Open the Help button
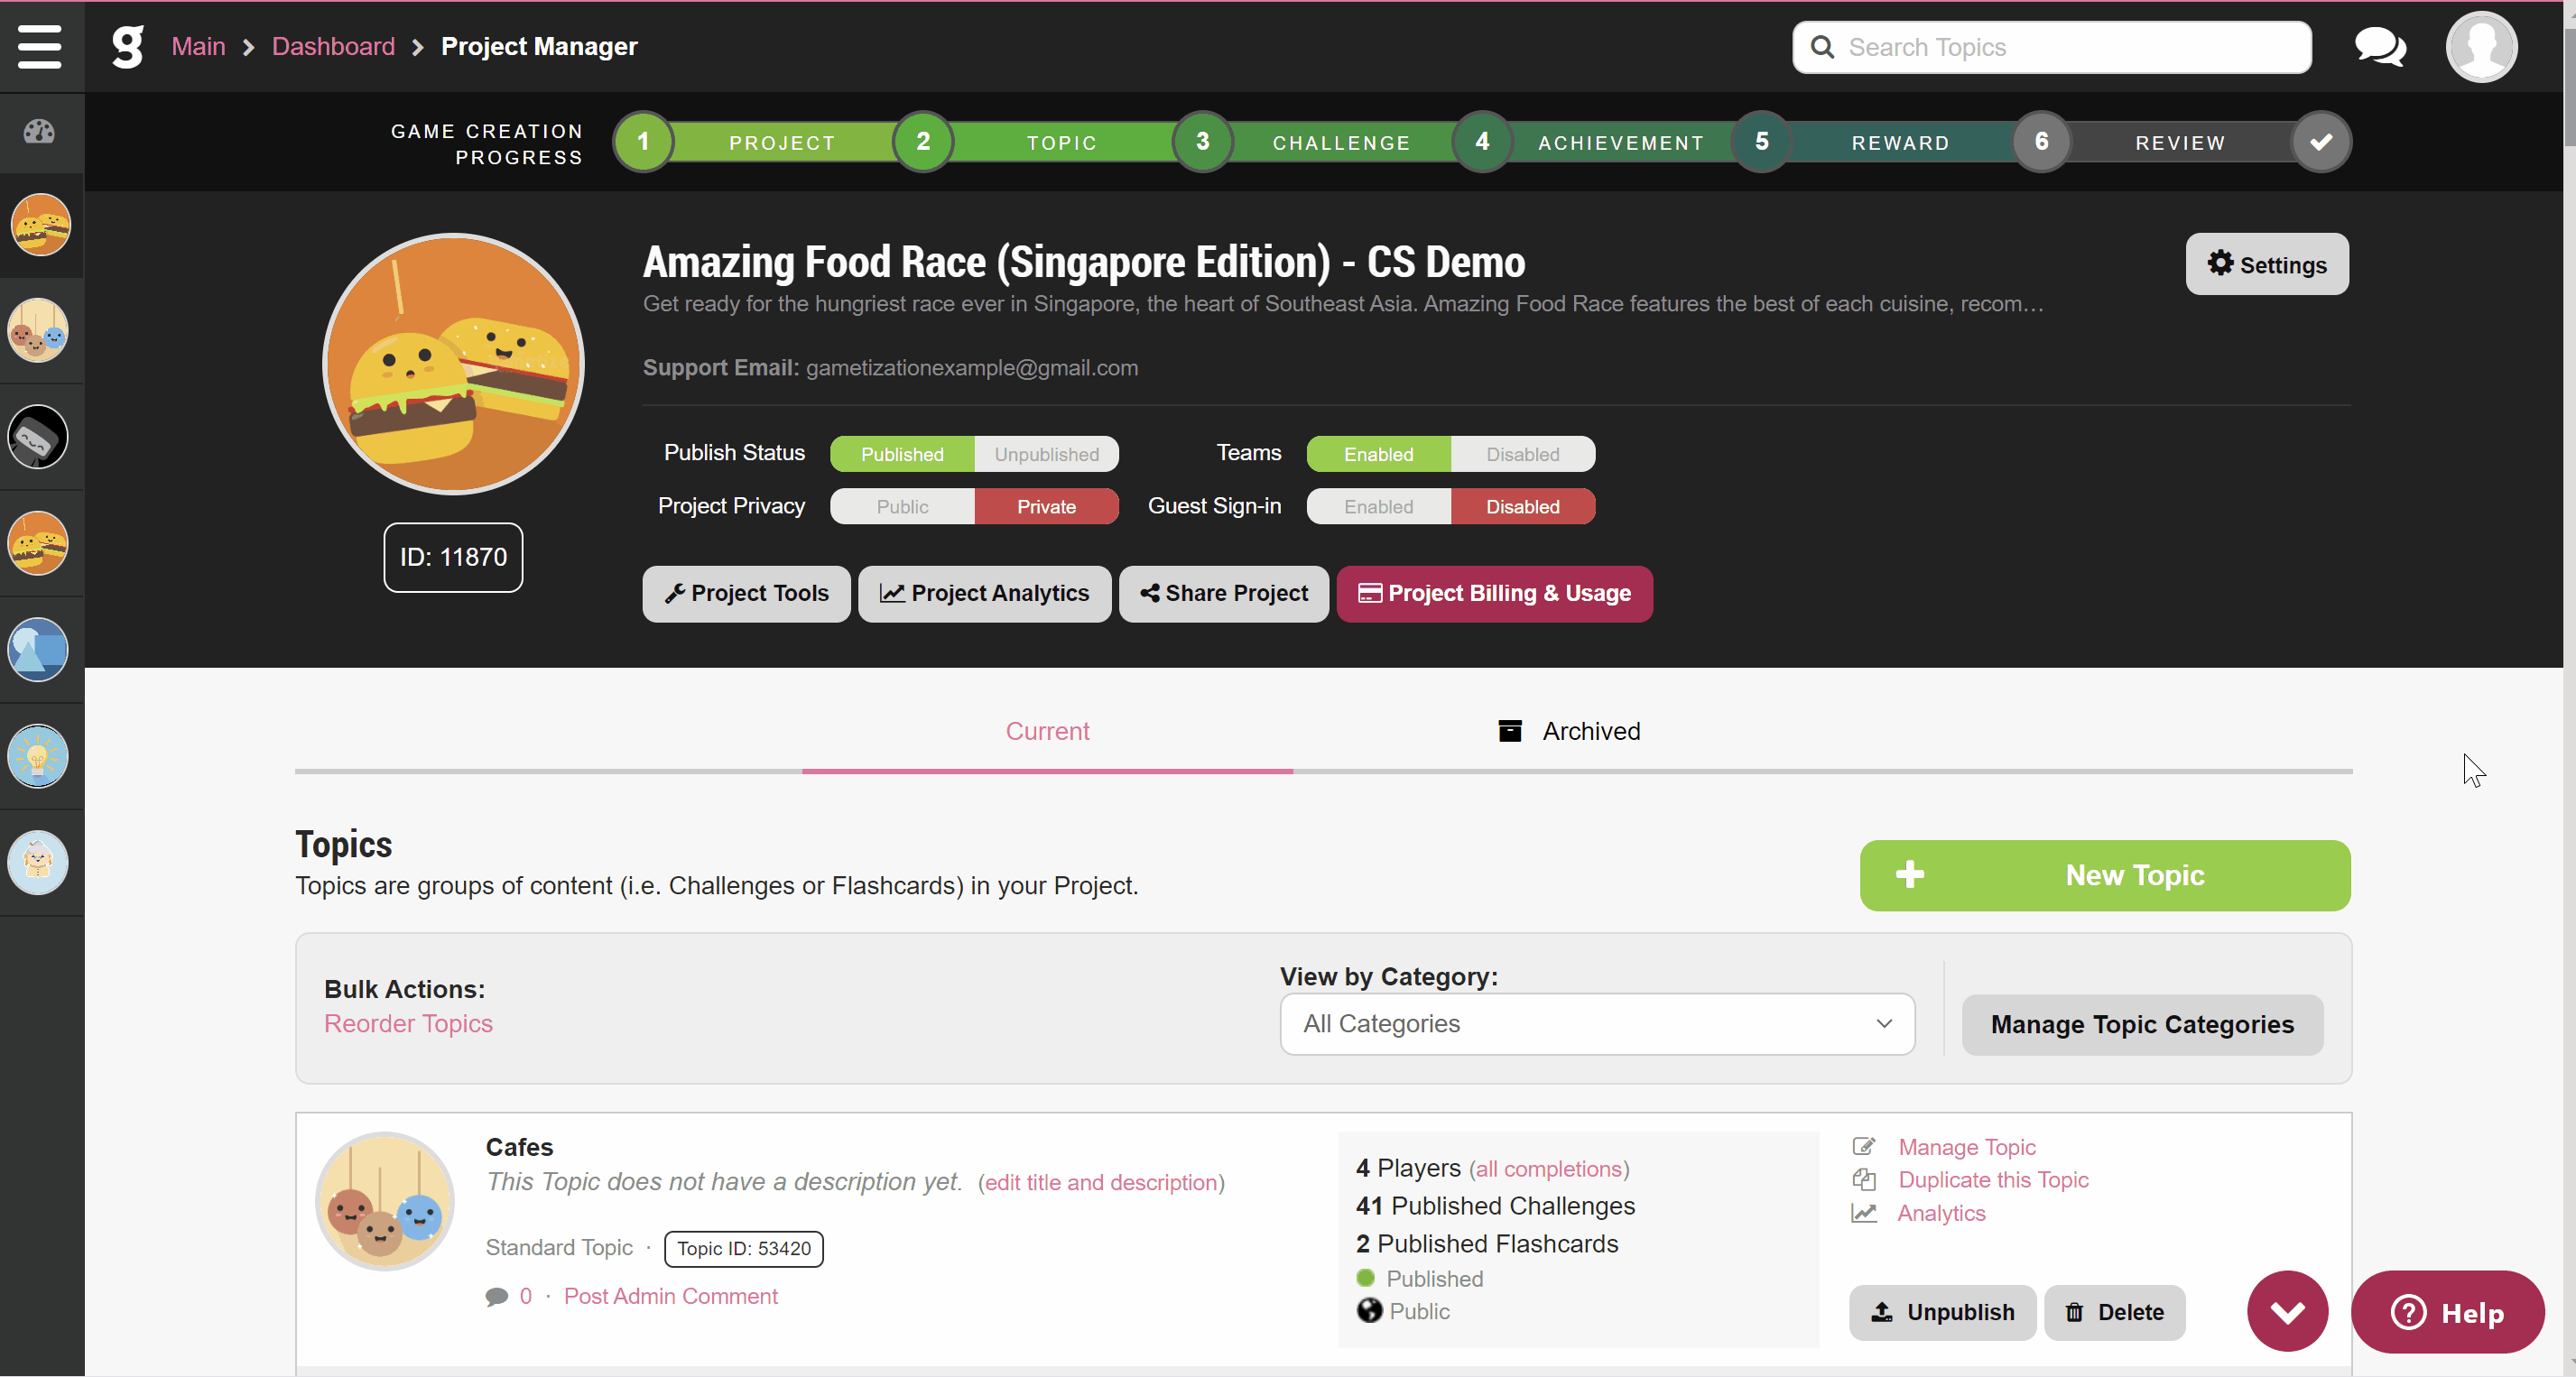The image size is (2576, 1377). click(x=2446, y=1311)
